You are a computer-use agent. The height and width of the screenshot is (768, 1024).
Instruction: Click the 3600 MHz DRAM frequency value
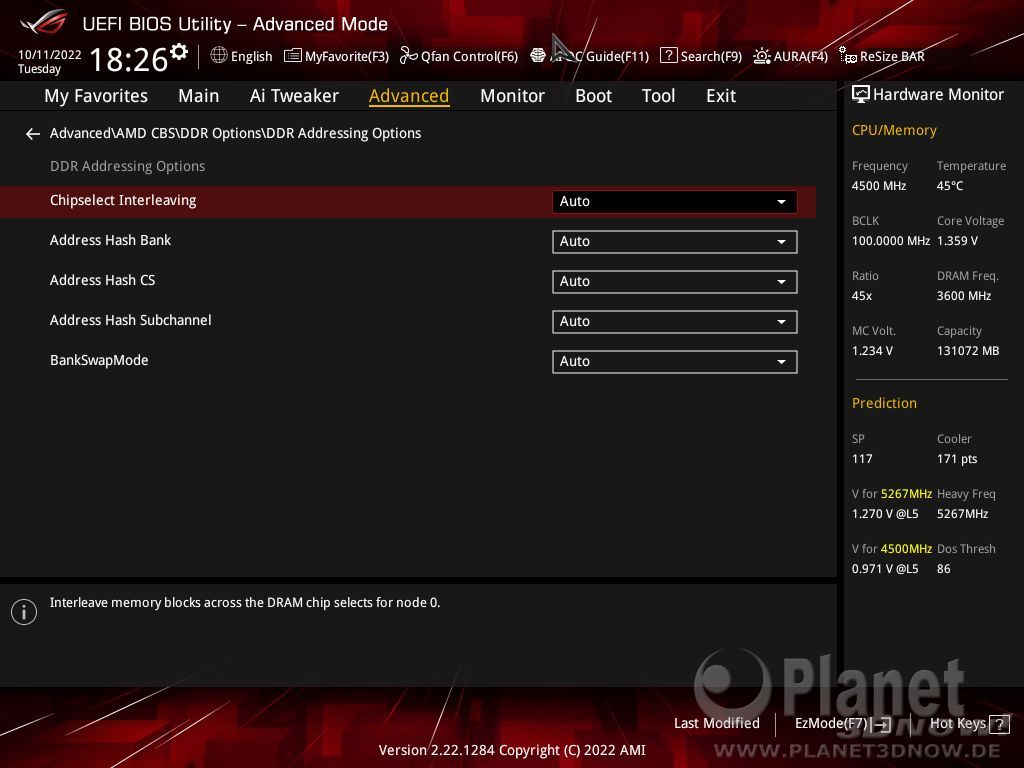coord(964,296)
